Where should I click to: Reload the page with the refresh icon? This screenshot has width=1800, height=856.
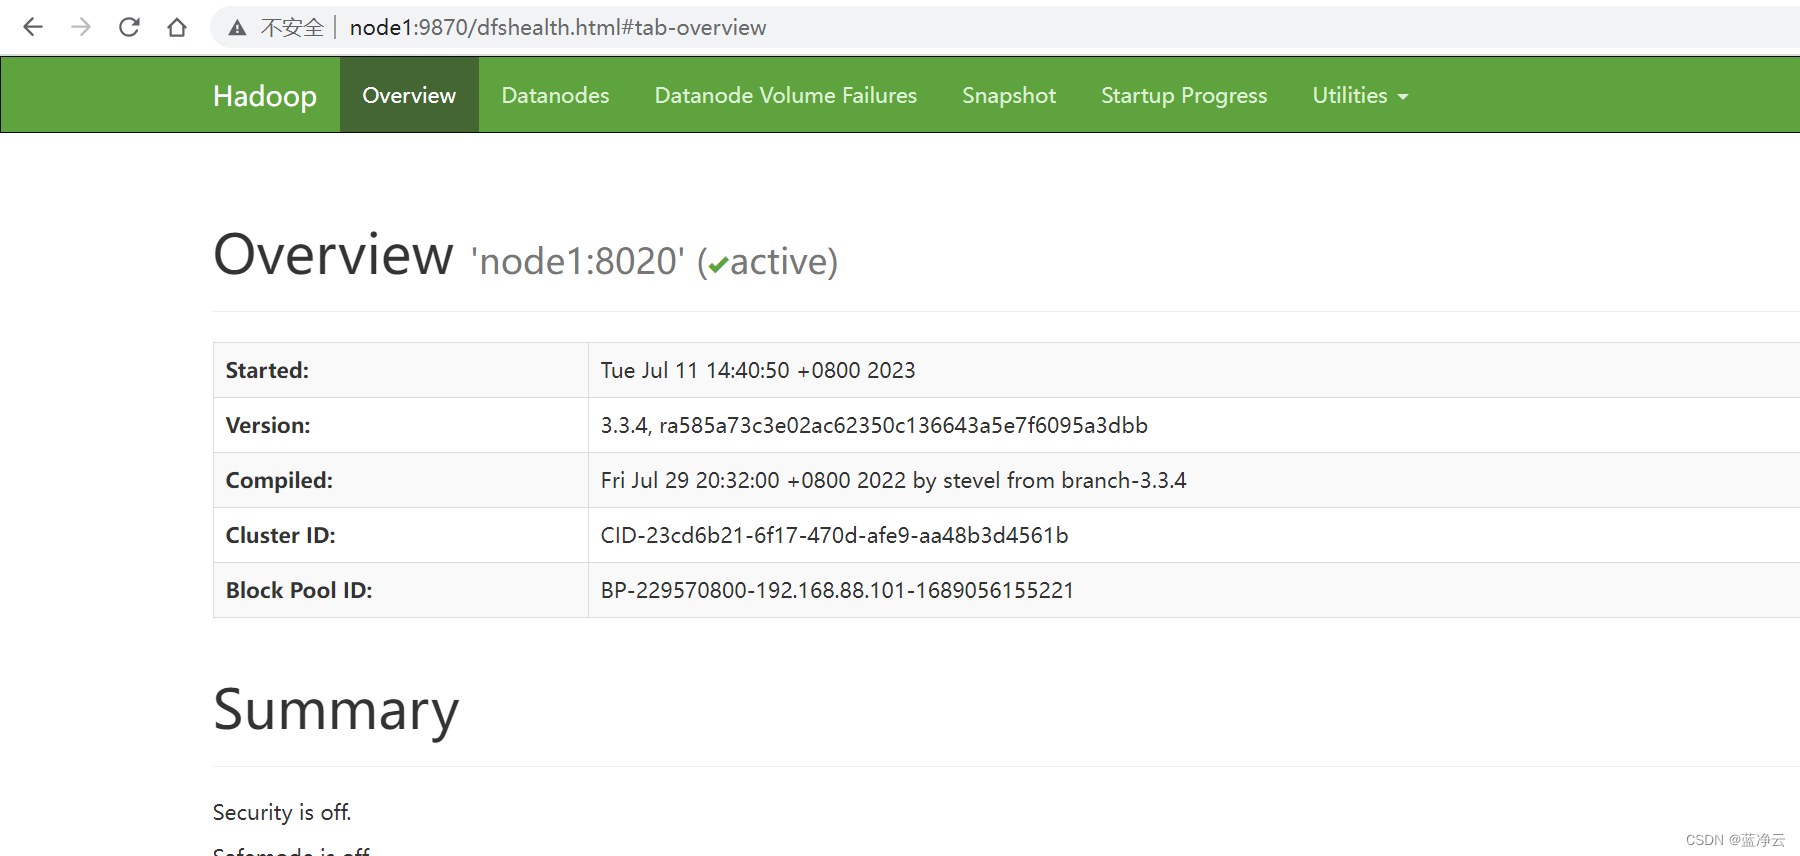(129, 27)
